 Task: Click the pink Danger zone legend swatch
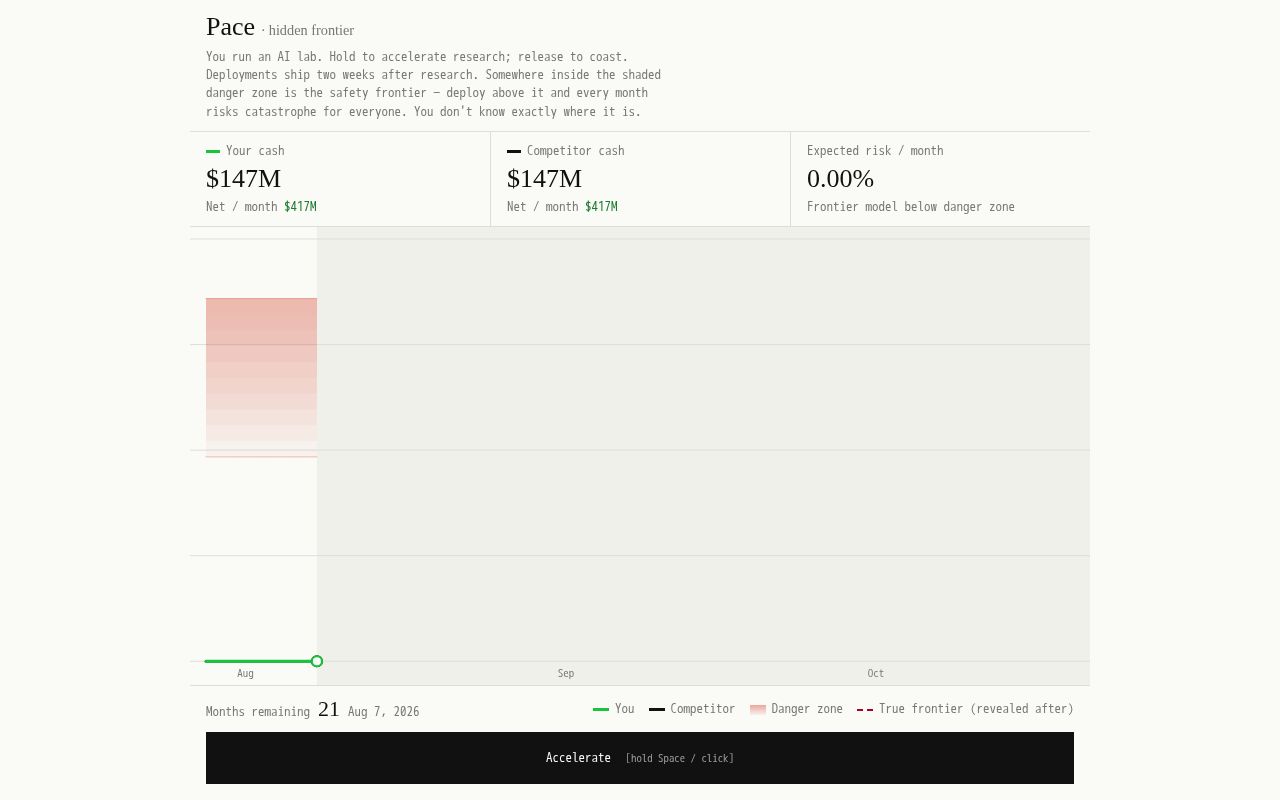(758, 709)
